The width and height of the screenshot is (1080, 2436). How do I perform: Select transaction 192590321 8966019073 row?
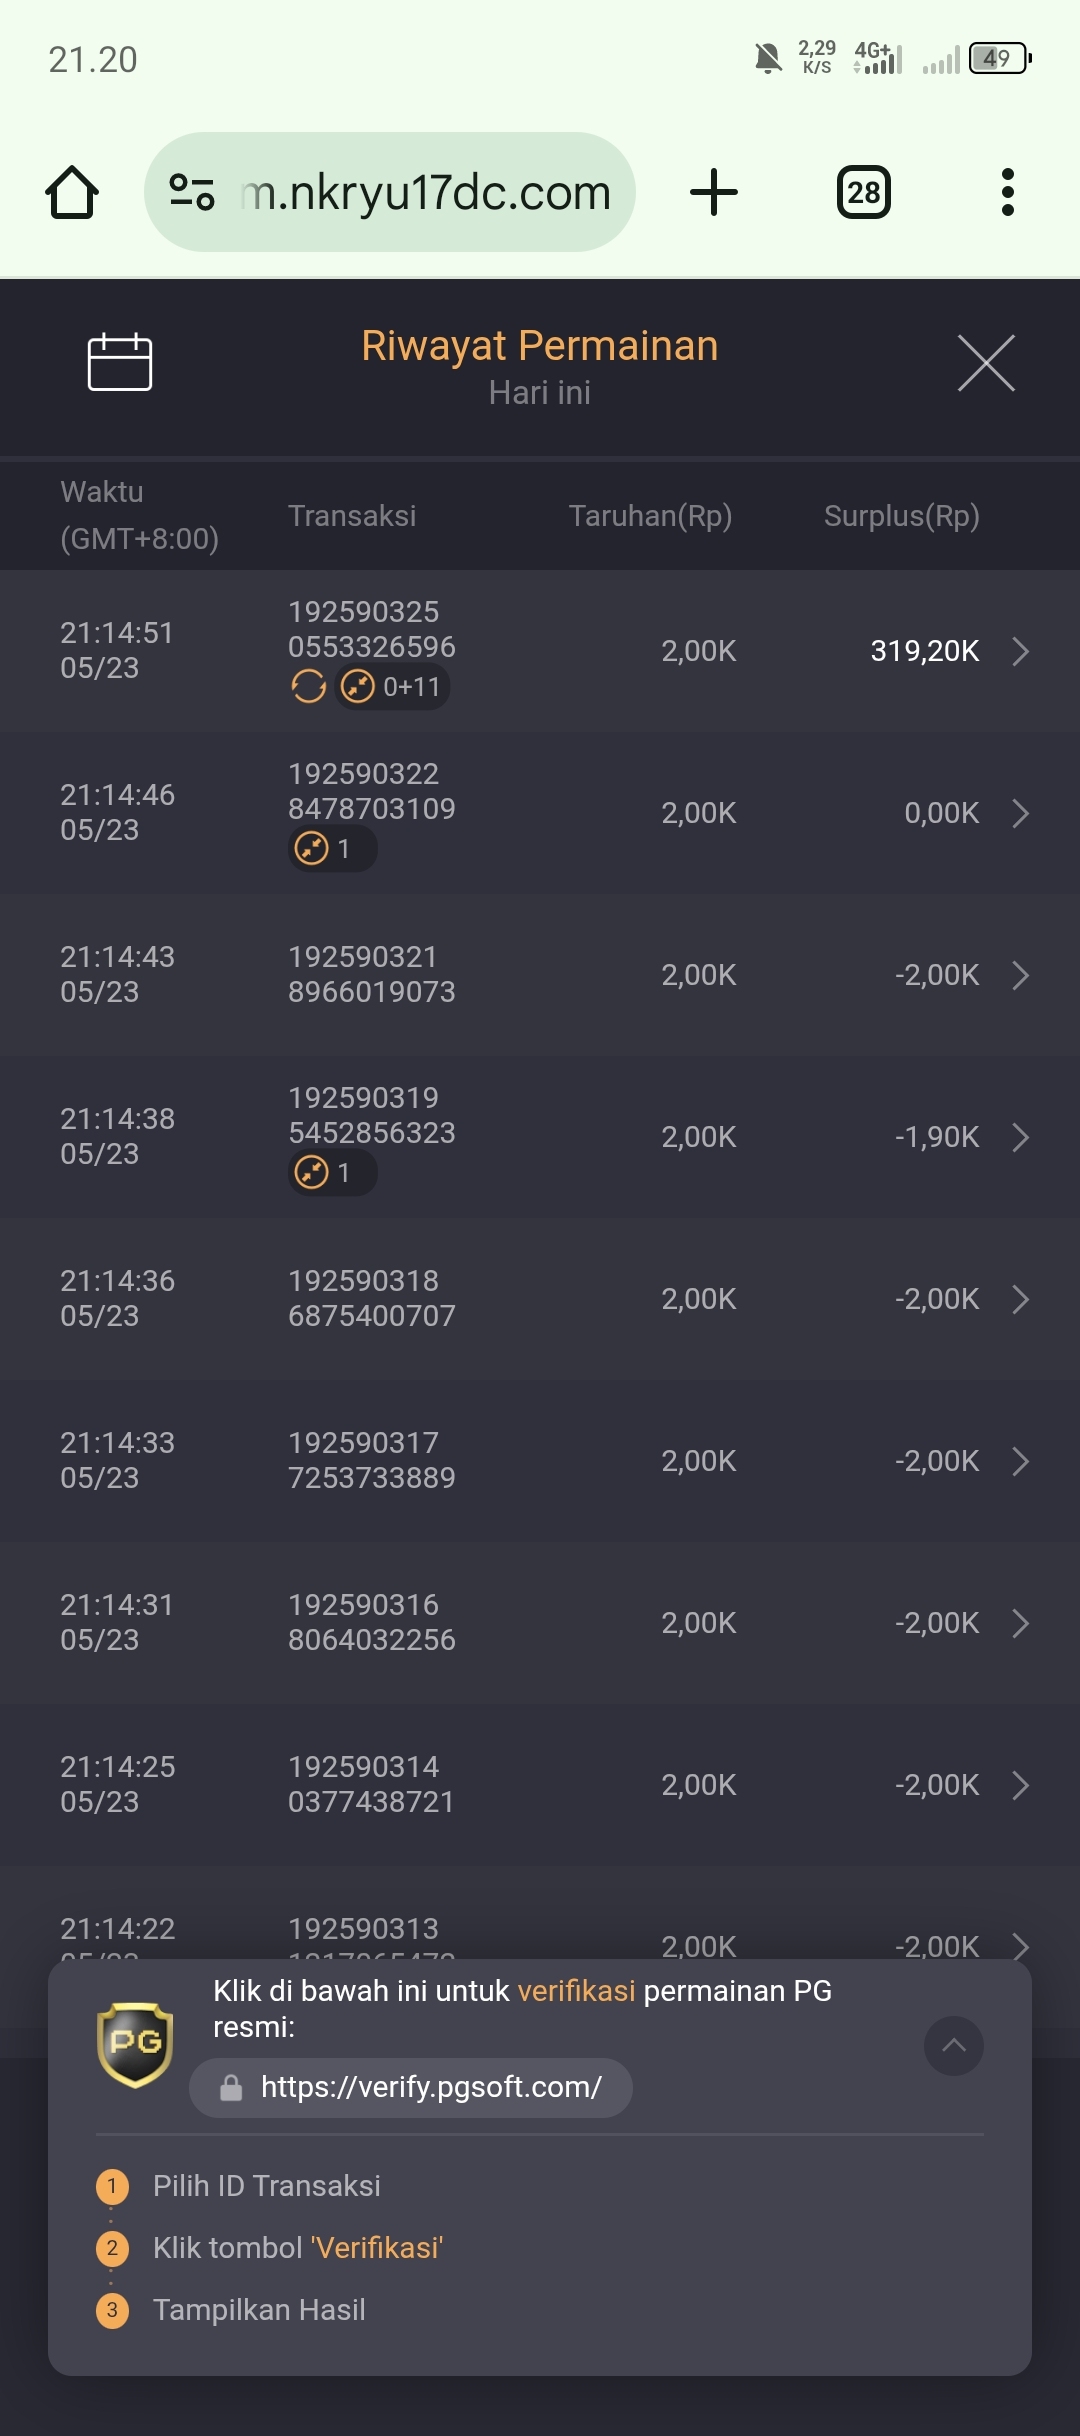[540, 975]
